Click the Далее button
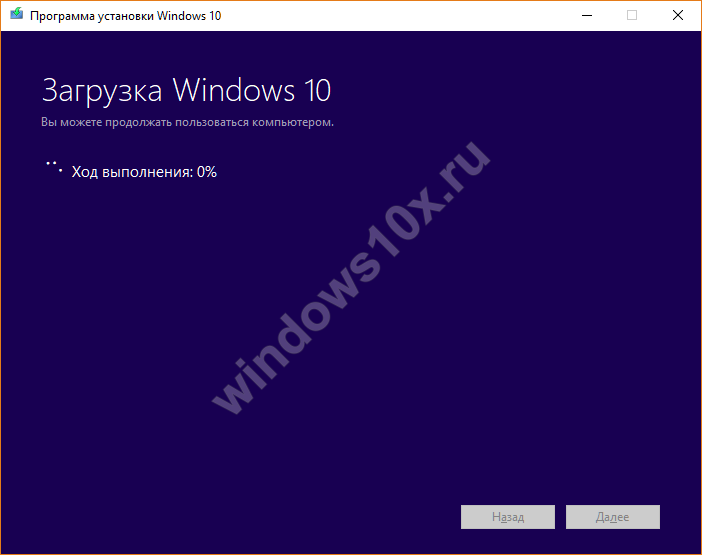 coord(612,517)
